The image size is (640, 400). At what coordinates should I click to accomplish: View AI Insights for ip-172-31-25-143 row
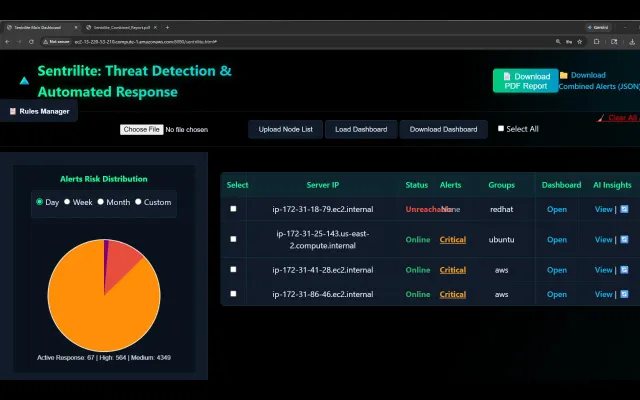[603, 240]
